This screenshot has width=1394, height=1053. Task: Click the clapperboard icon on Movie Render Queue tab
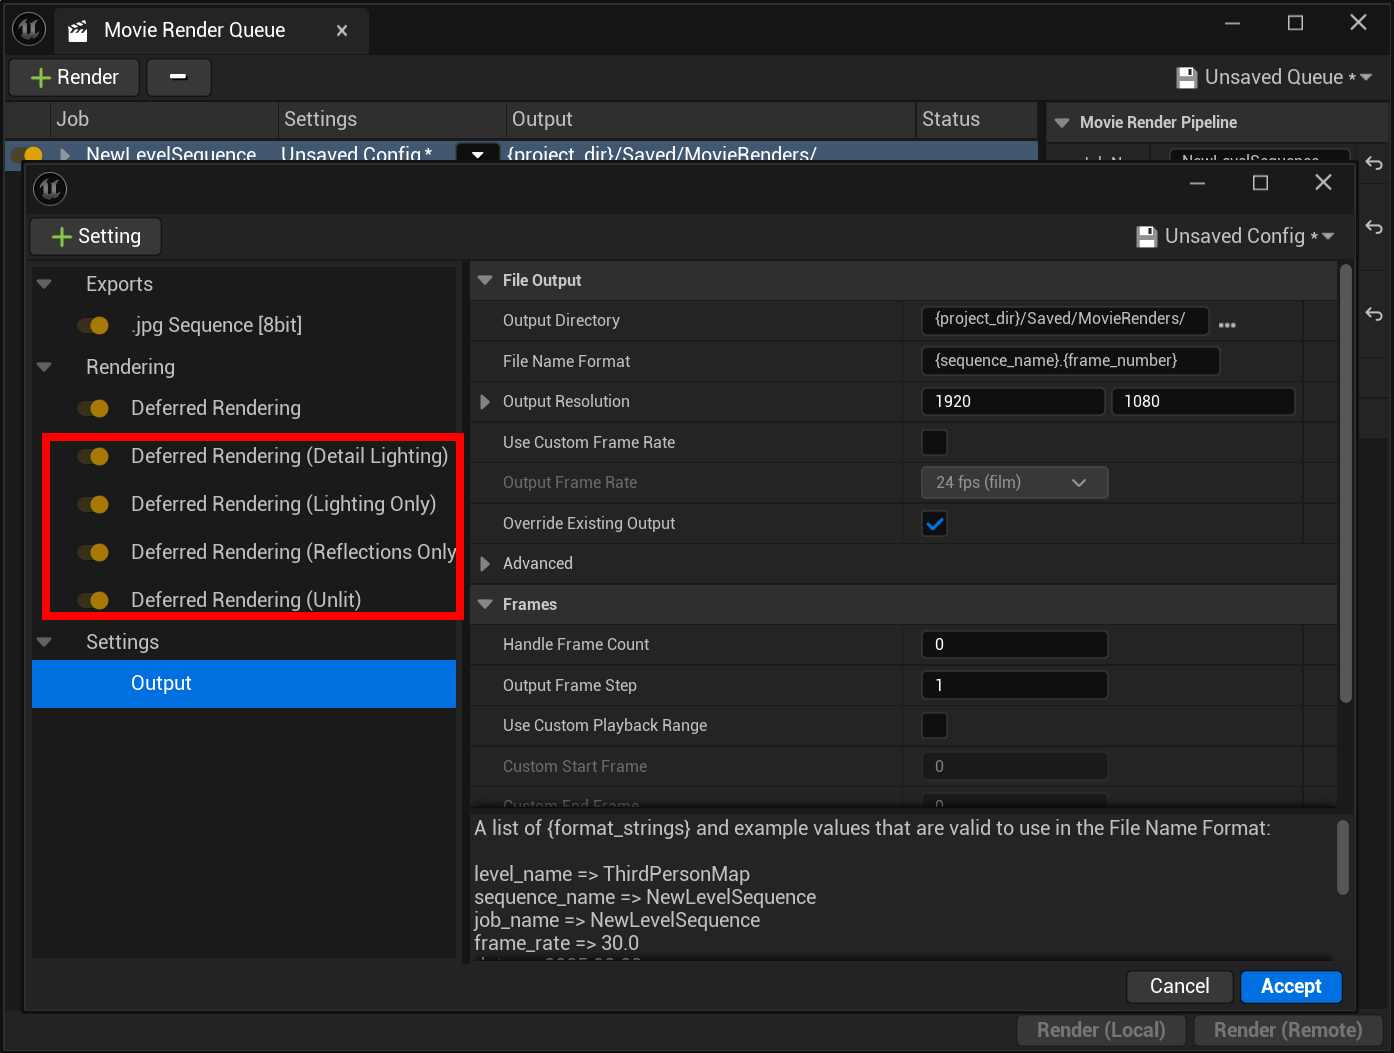click(x=78, y=31)
